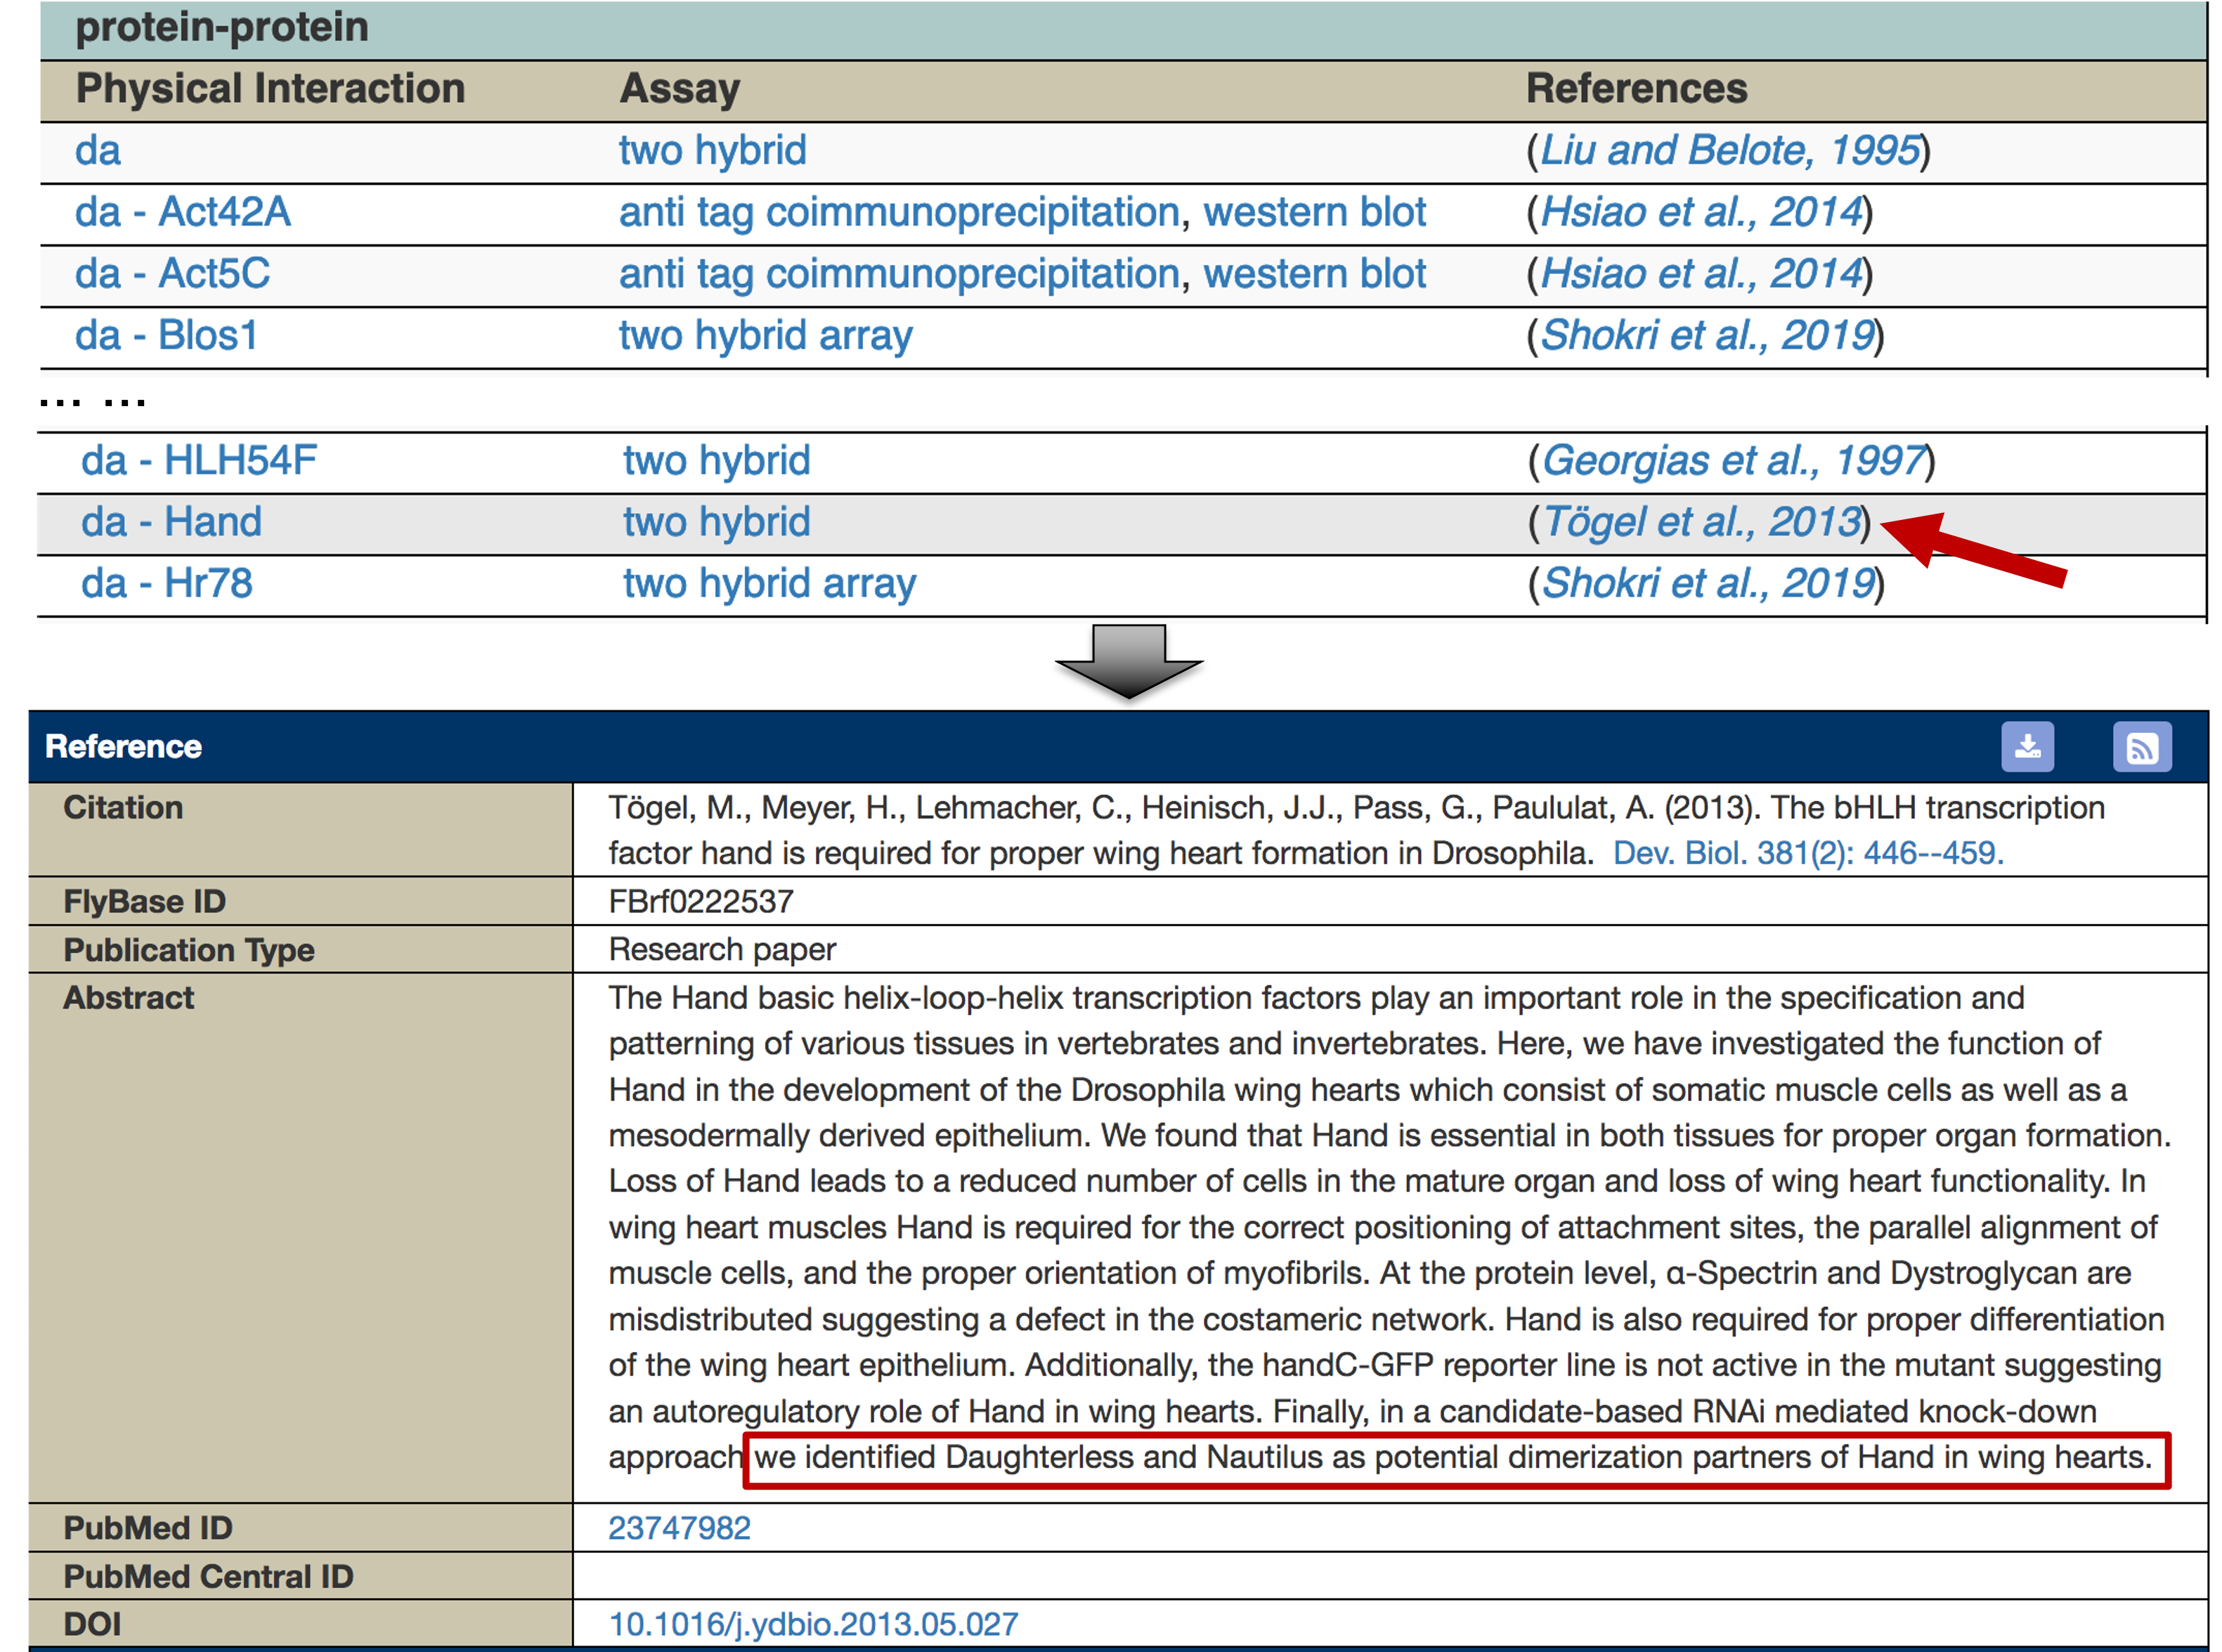Open the 'da' link in the Act42A row
Image resolution: width=2222 pixels, height=1652 pixels.
(x=98, y=212)
